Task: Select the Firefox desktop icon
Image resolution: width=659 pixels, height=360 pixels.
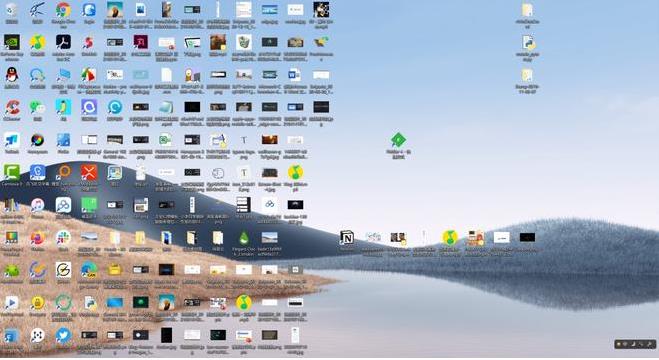Action: tap(37, 238)
